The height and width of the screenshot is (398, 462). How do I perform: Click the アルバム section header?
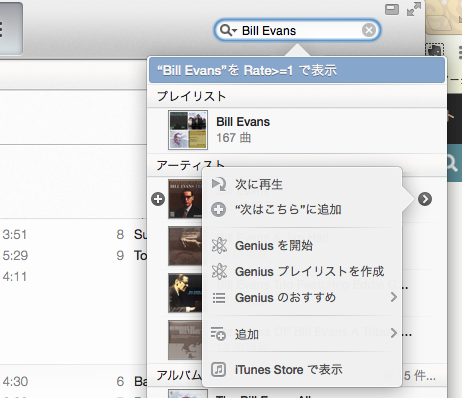pyautogui.click(x=179, y=375)
